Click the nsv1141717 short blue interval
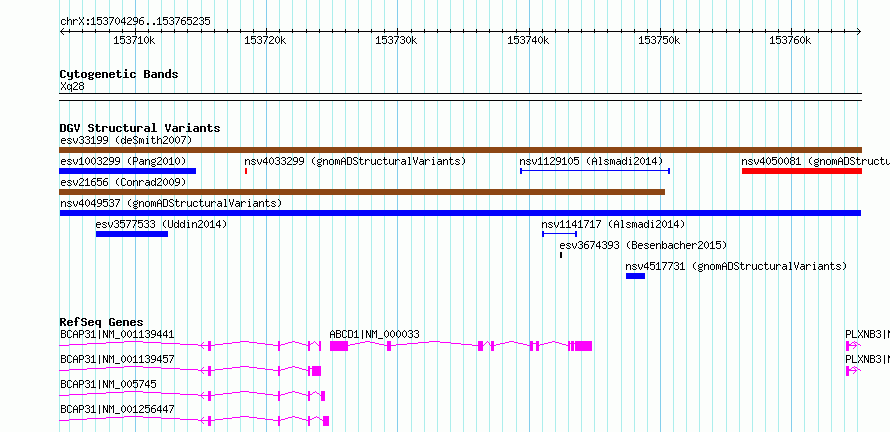The height and width of the screenshot is (432, 890). point(560,233)
